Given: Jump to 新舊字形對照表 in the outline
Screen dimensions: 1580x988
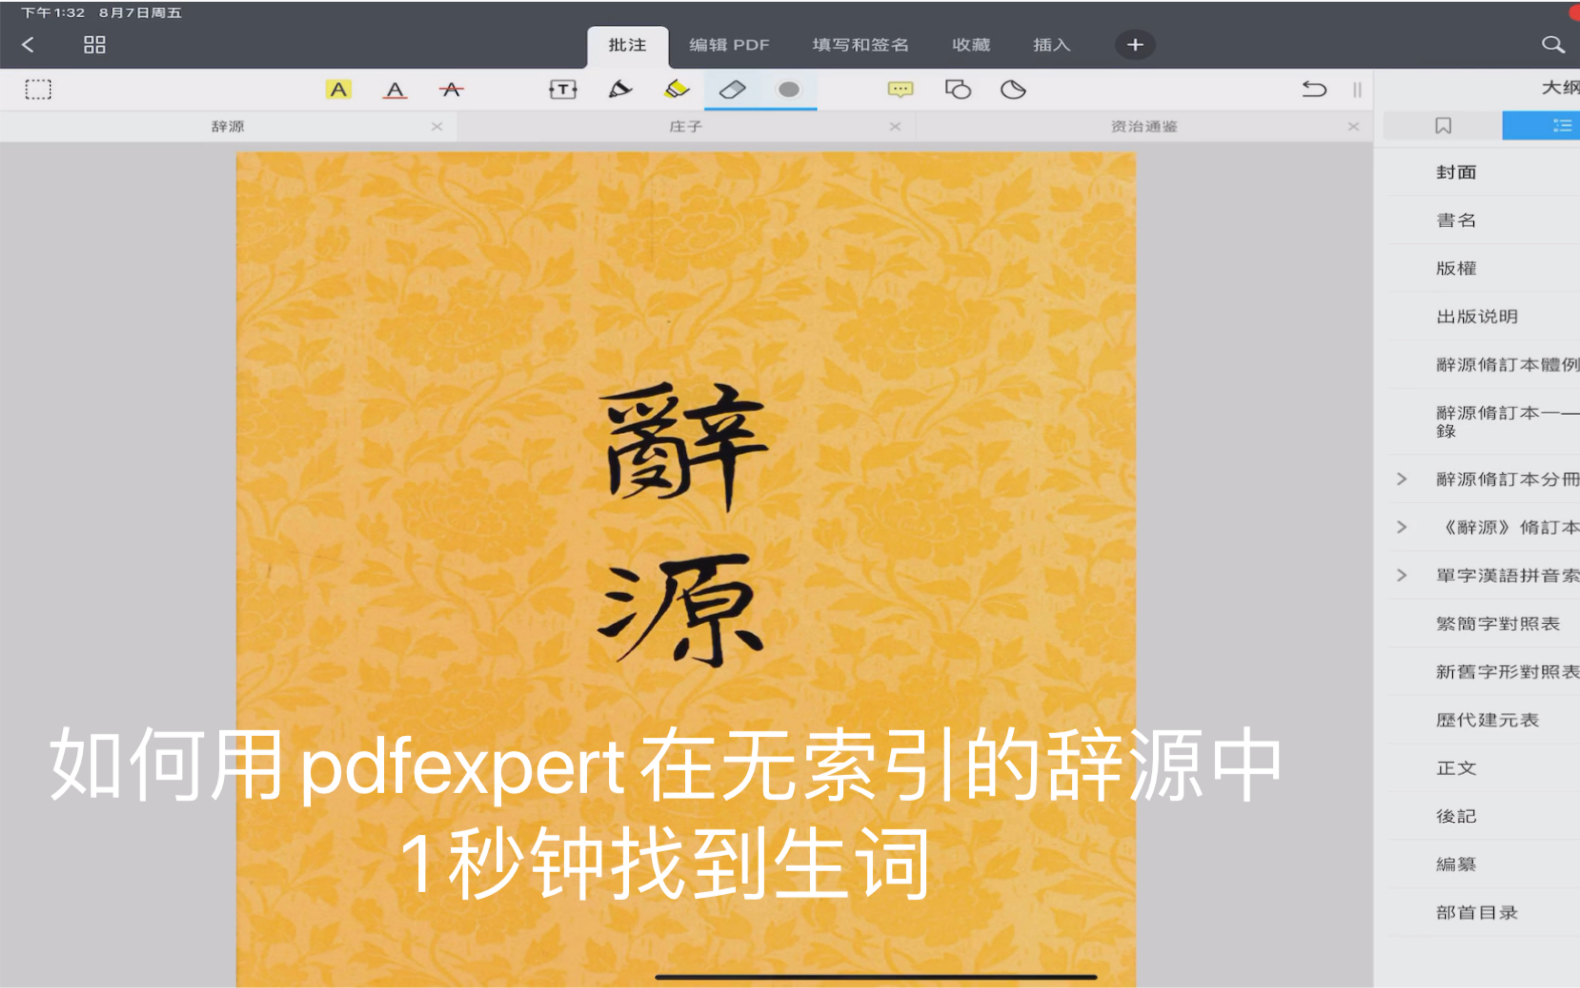Looking at the screenshot, I should [1508, 671].
